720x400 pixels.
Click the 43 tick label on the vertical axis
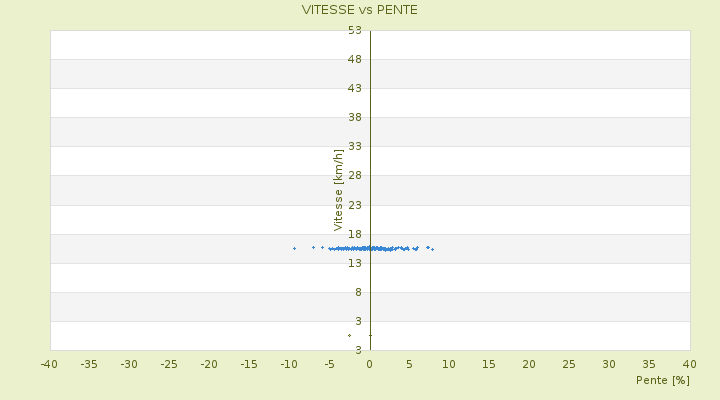tap(355, 88)
